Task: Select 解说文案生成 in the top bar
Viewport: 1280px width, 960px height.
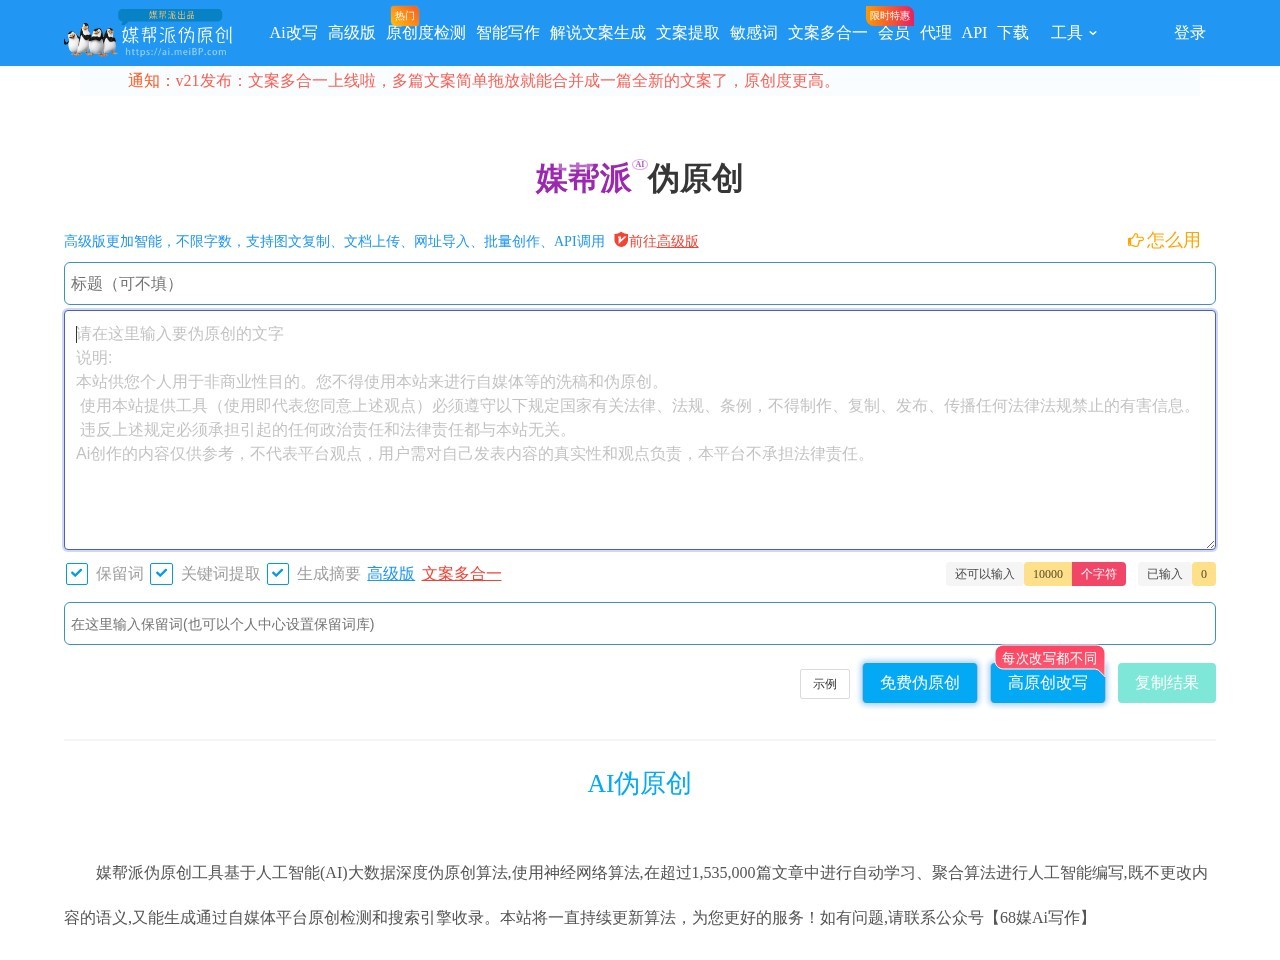Action: pyautogui.click(x=598, y=33)
